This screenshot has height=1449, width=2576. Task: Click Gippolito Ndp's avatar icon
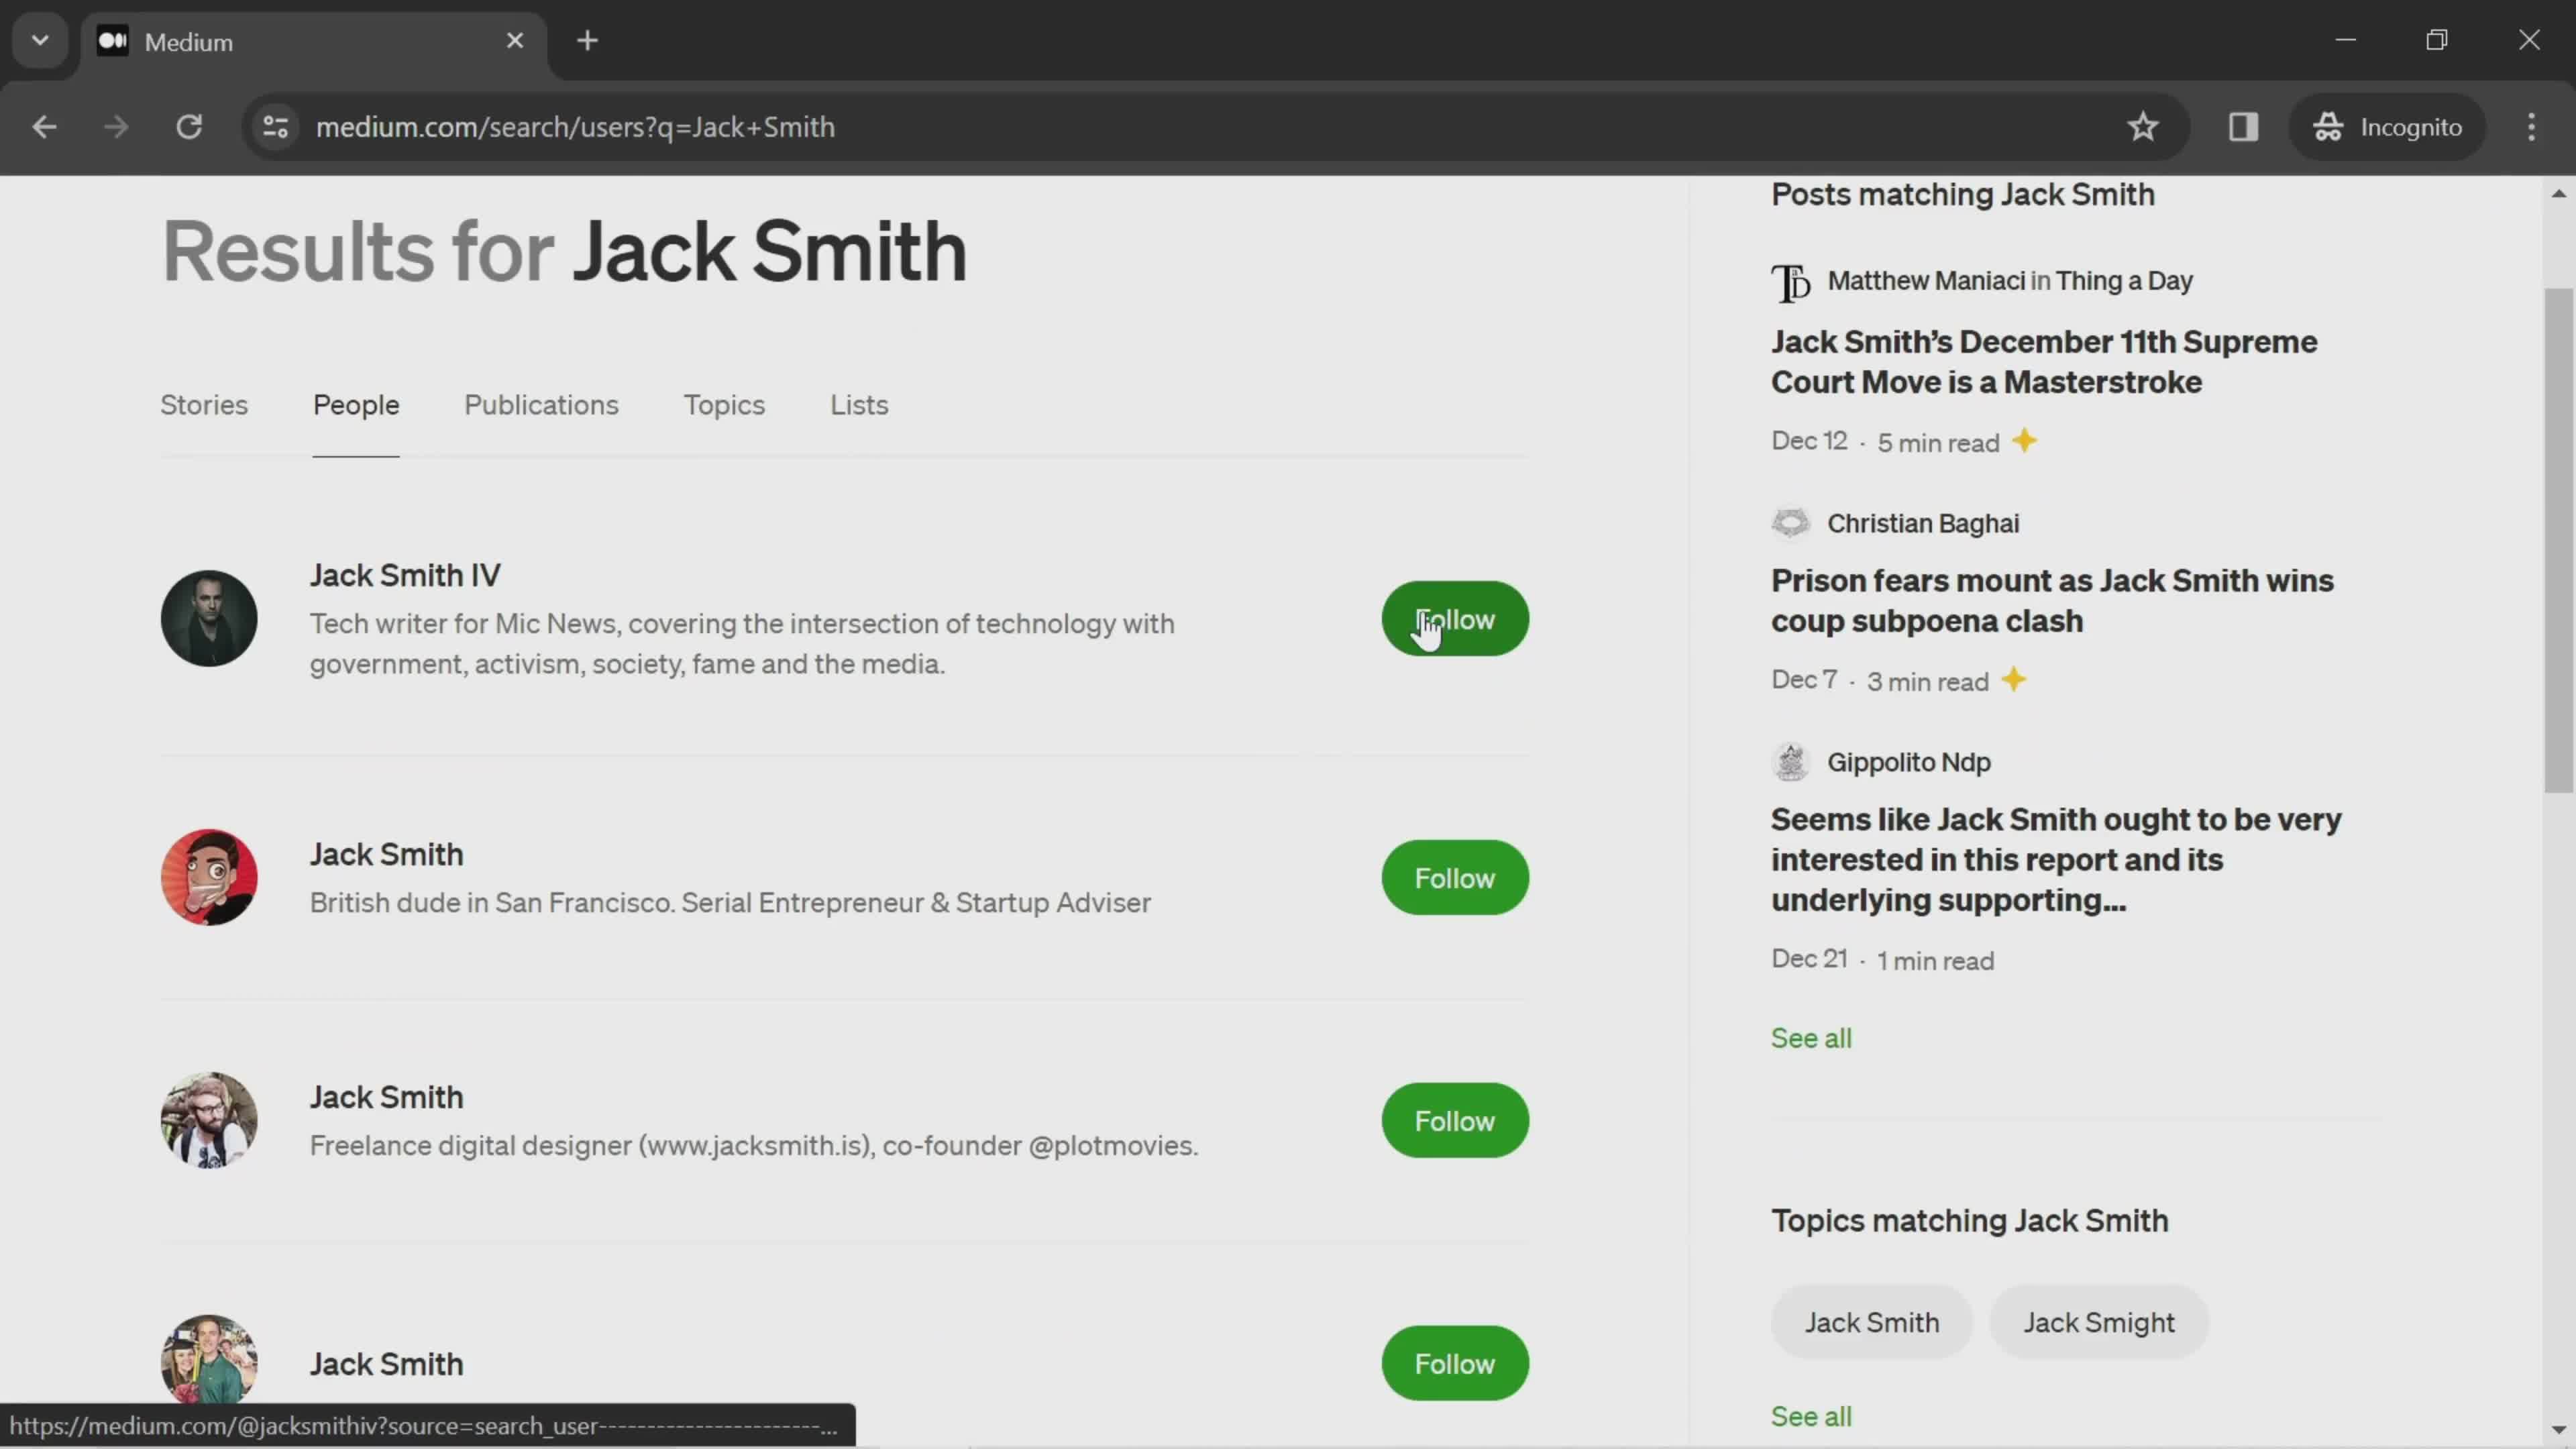[1790, 762]
